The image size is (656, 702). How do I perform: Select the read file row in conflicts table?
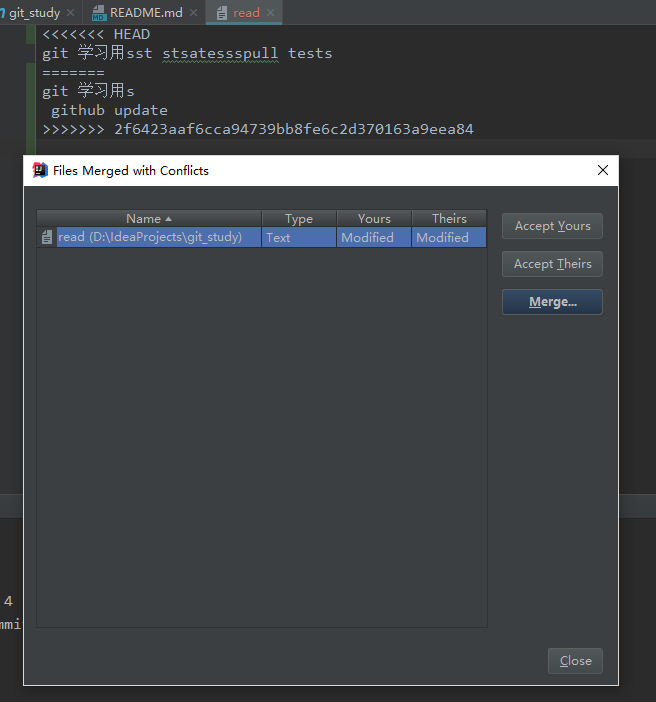click(262, 237)
